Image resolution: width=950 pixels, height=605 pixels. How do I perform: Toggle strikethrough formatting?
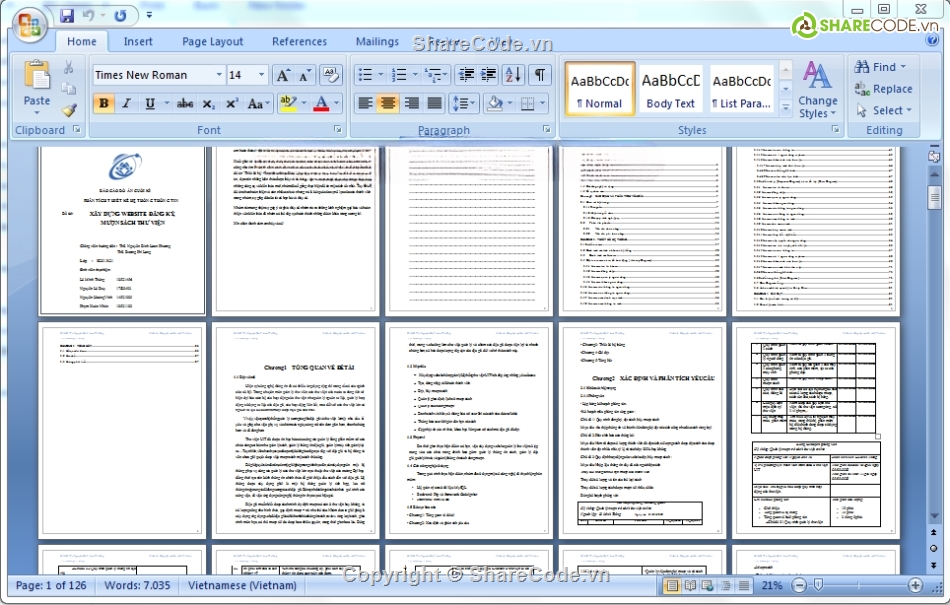[185, 104]
